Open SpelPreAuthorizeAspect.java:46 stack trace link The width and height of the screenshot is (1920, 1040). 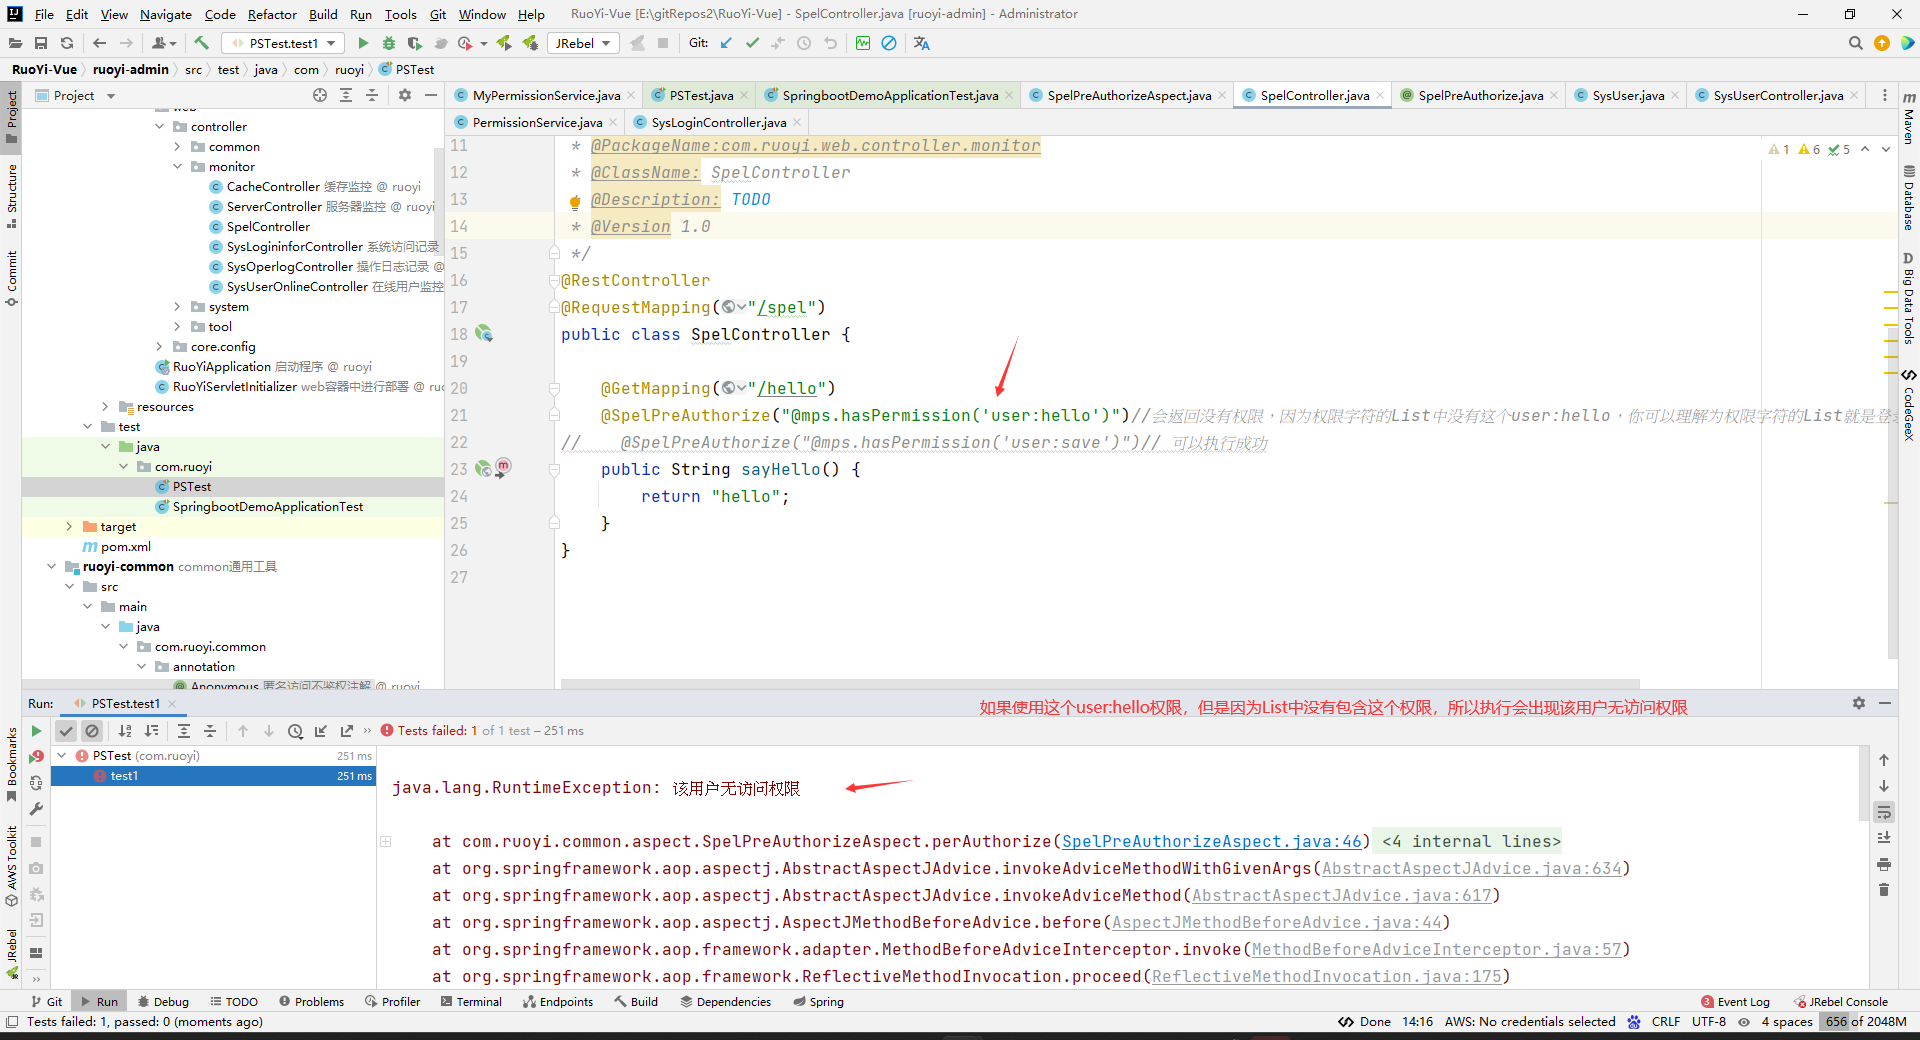point(1212,842)
